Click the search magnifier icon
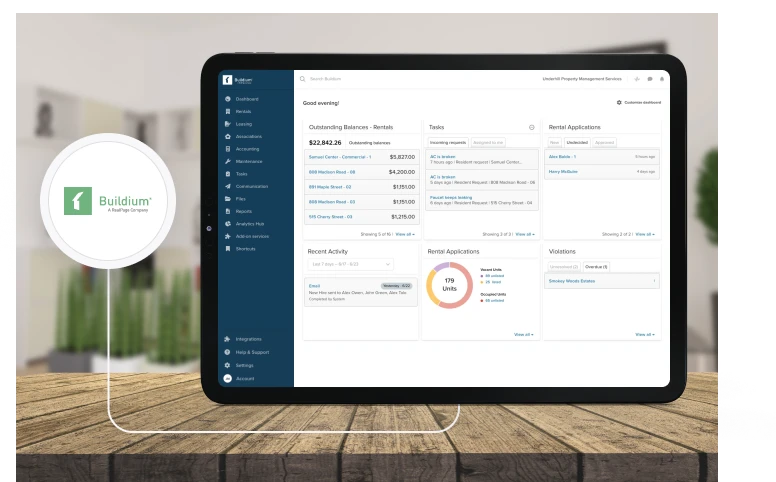776x482 pixels. pos(302,79)
